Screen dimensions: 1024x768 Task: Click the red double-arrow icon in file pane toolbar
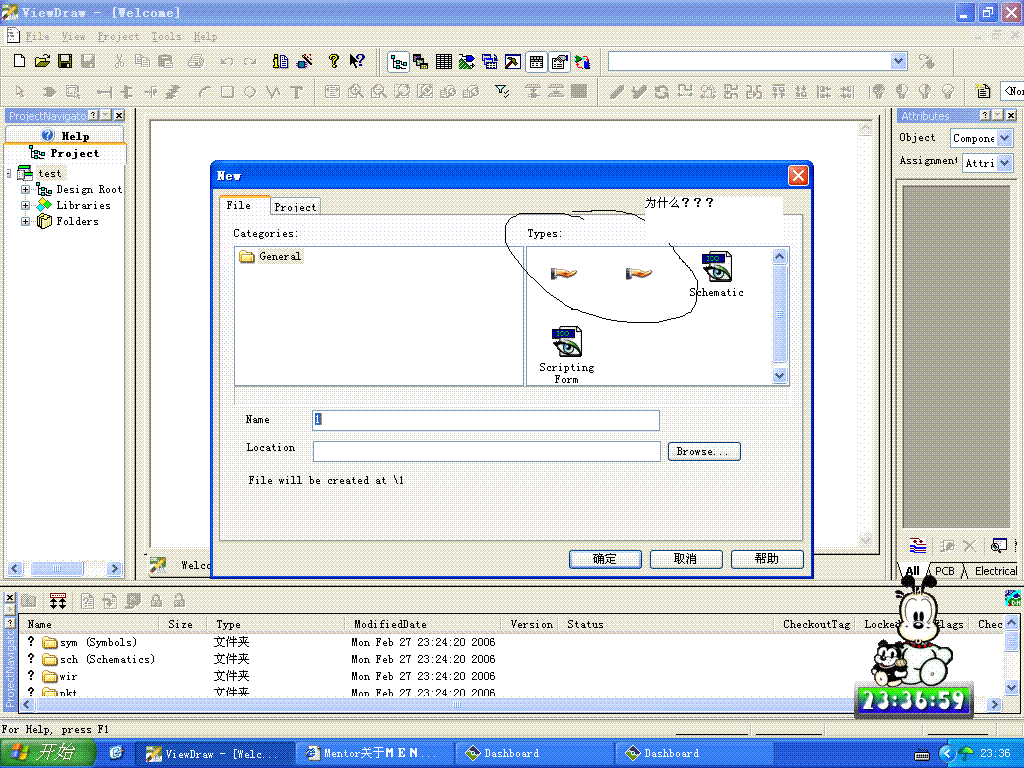[x=58, y=601]
